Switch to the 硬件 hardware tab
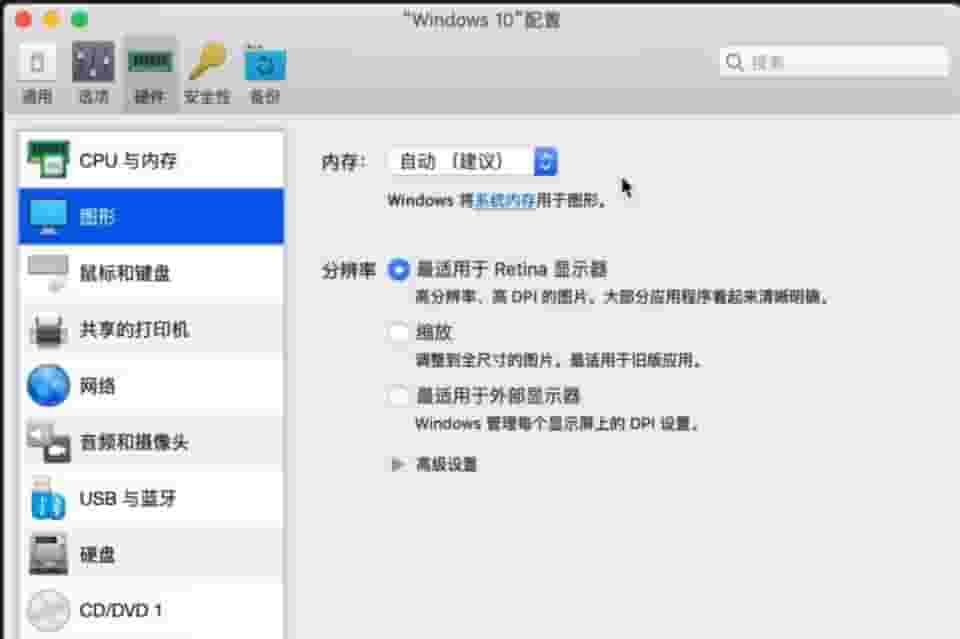 click(x=150, y=74)
